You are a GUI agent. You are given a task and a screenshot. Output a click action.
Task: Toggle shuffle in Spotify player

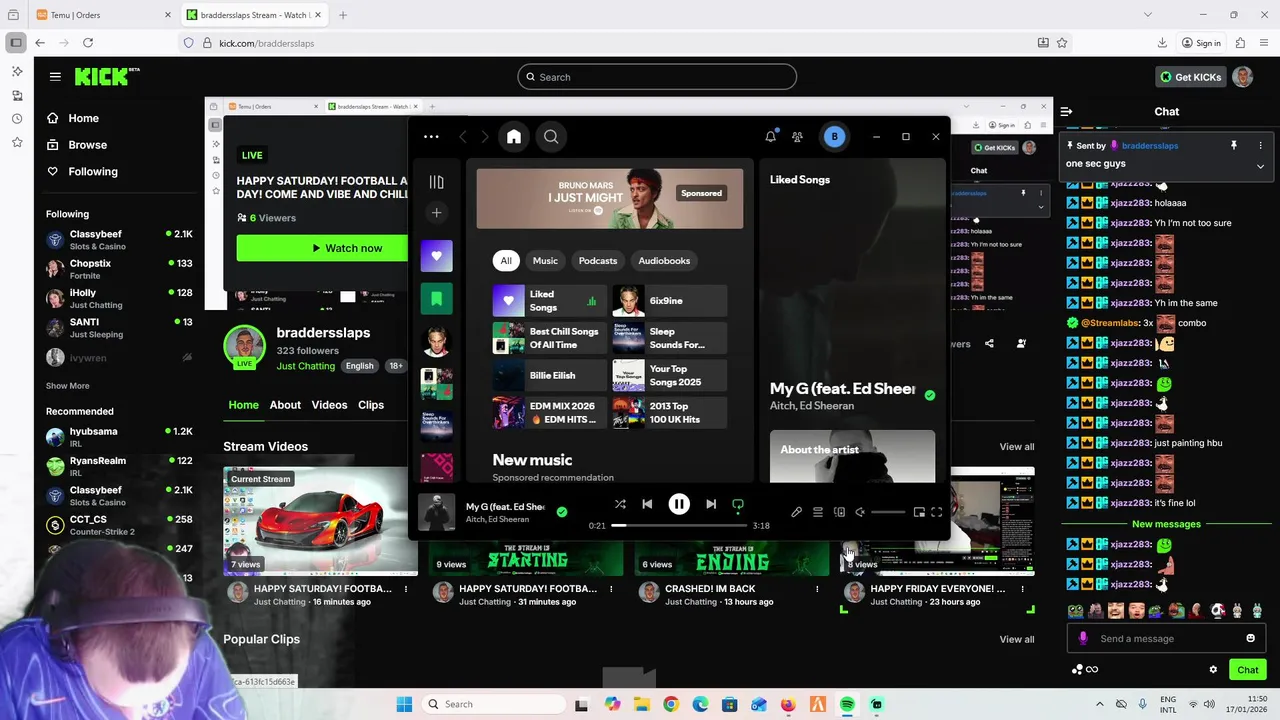pos(620,505)
